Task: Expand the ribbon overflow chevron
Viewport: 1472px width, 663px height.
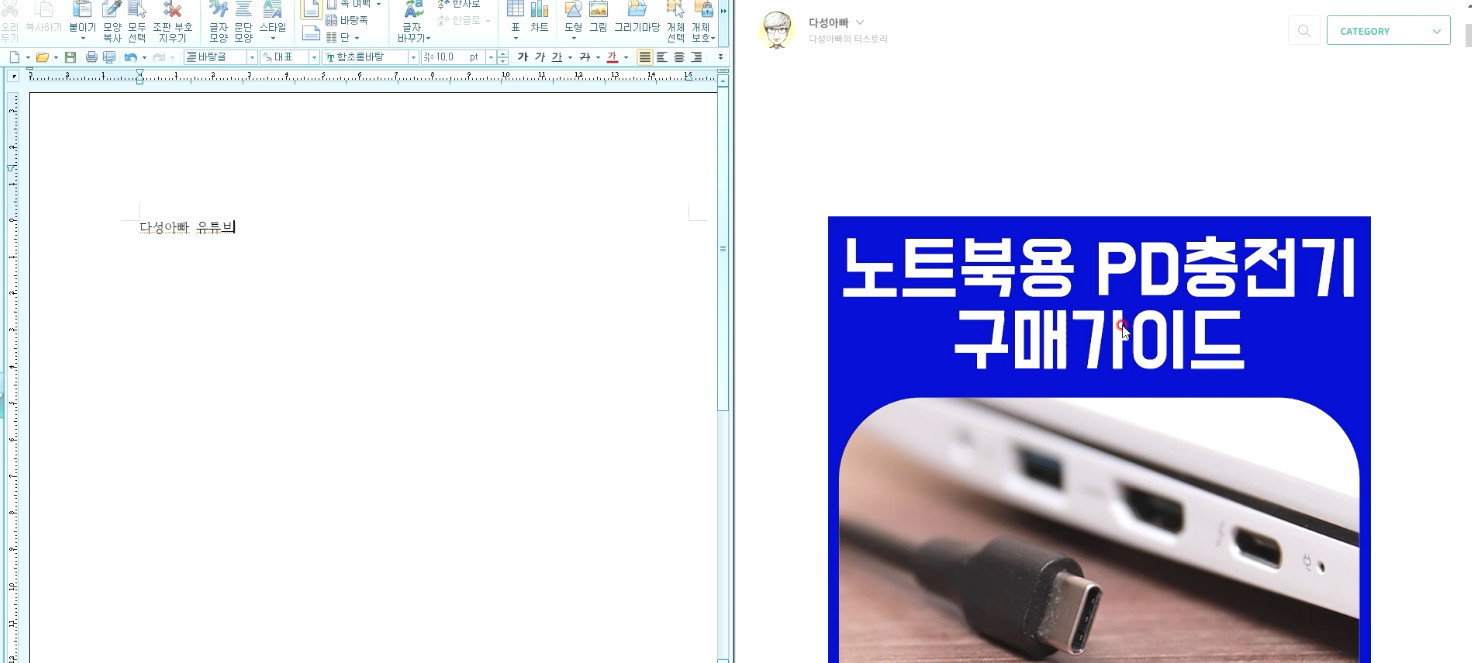Action: point(724,11)
